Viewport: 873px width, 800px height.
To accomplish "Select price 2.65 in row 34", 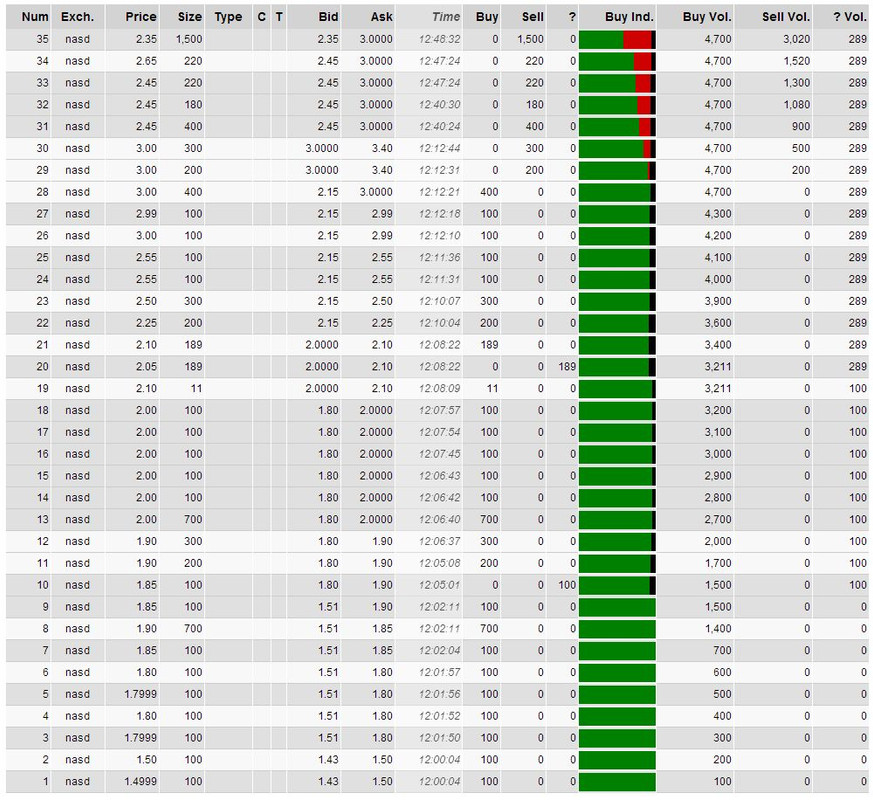I will [146, 61].
